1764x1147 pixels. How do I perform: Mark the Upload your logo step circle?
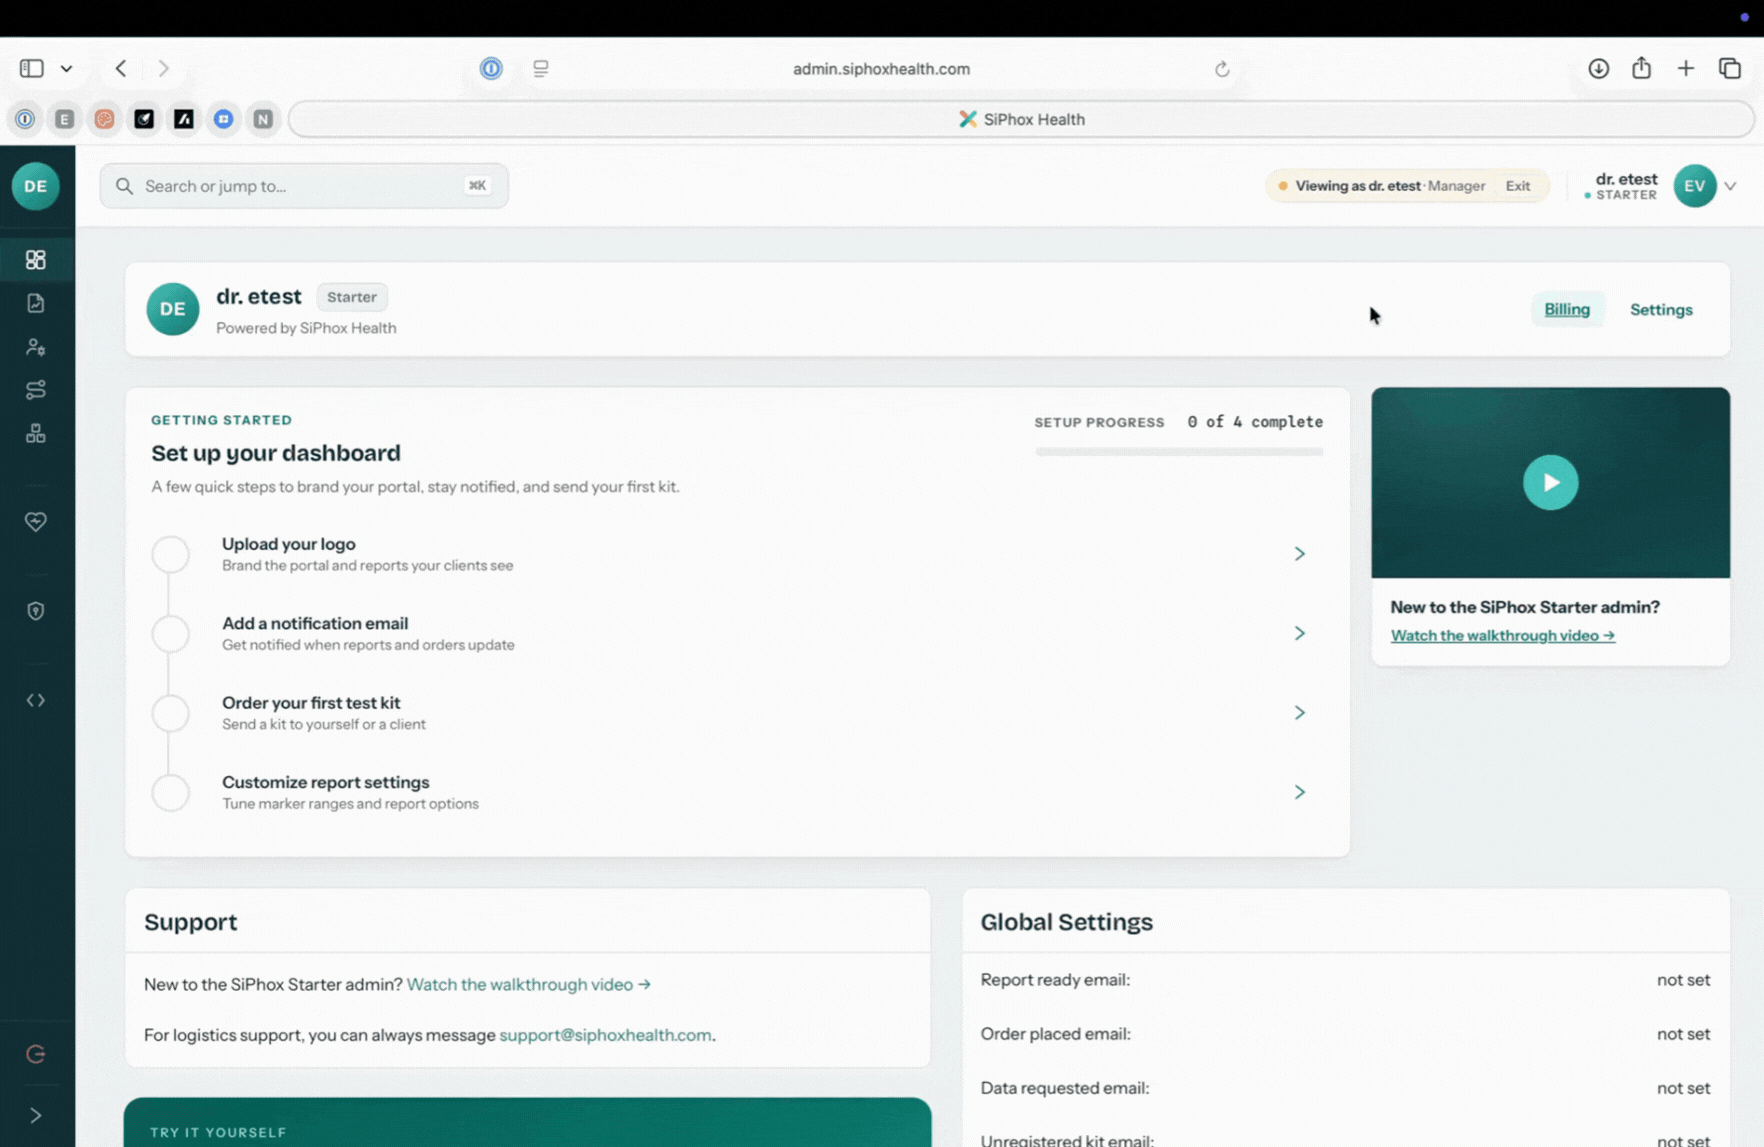pyautogui.click(x=171, y=554)
